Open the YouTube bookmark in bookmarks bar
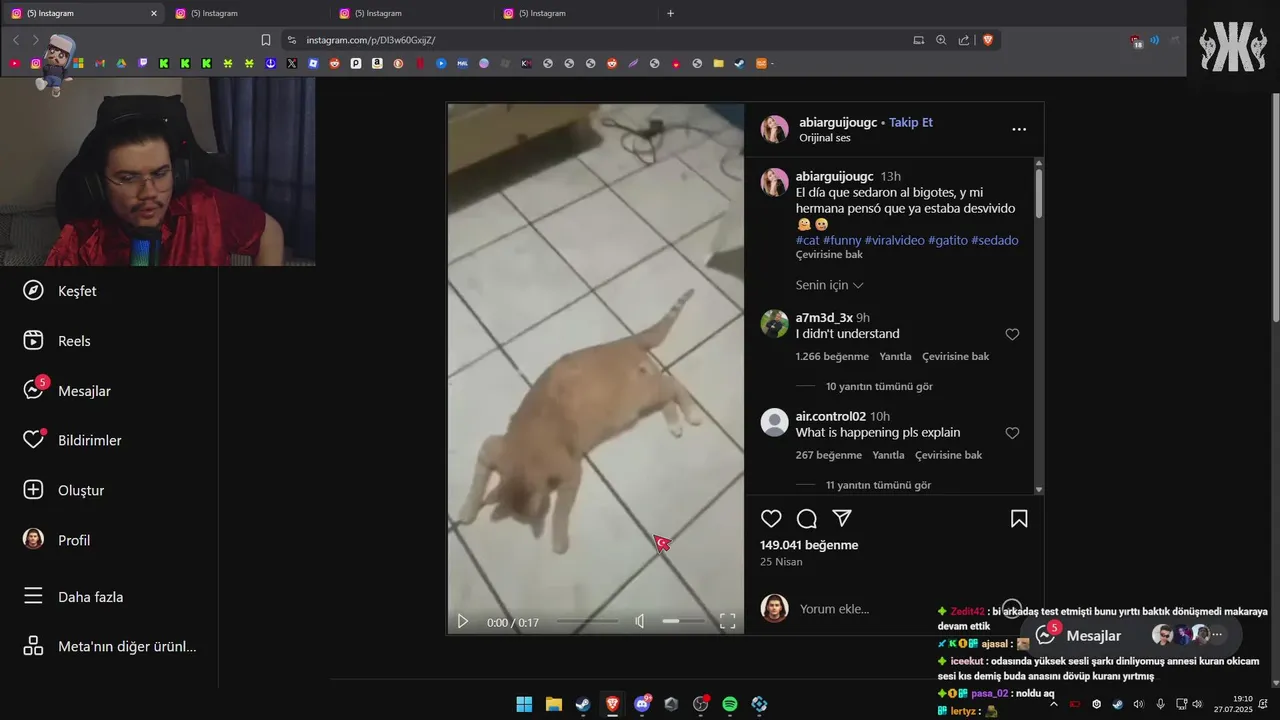1280x720 pixels. point(14,63)
